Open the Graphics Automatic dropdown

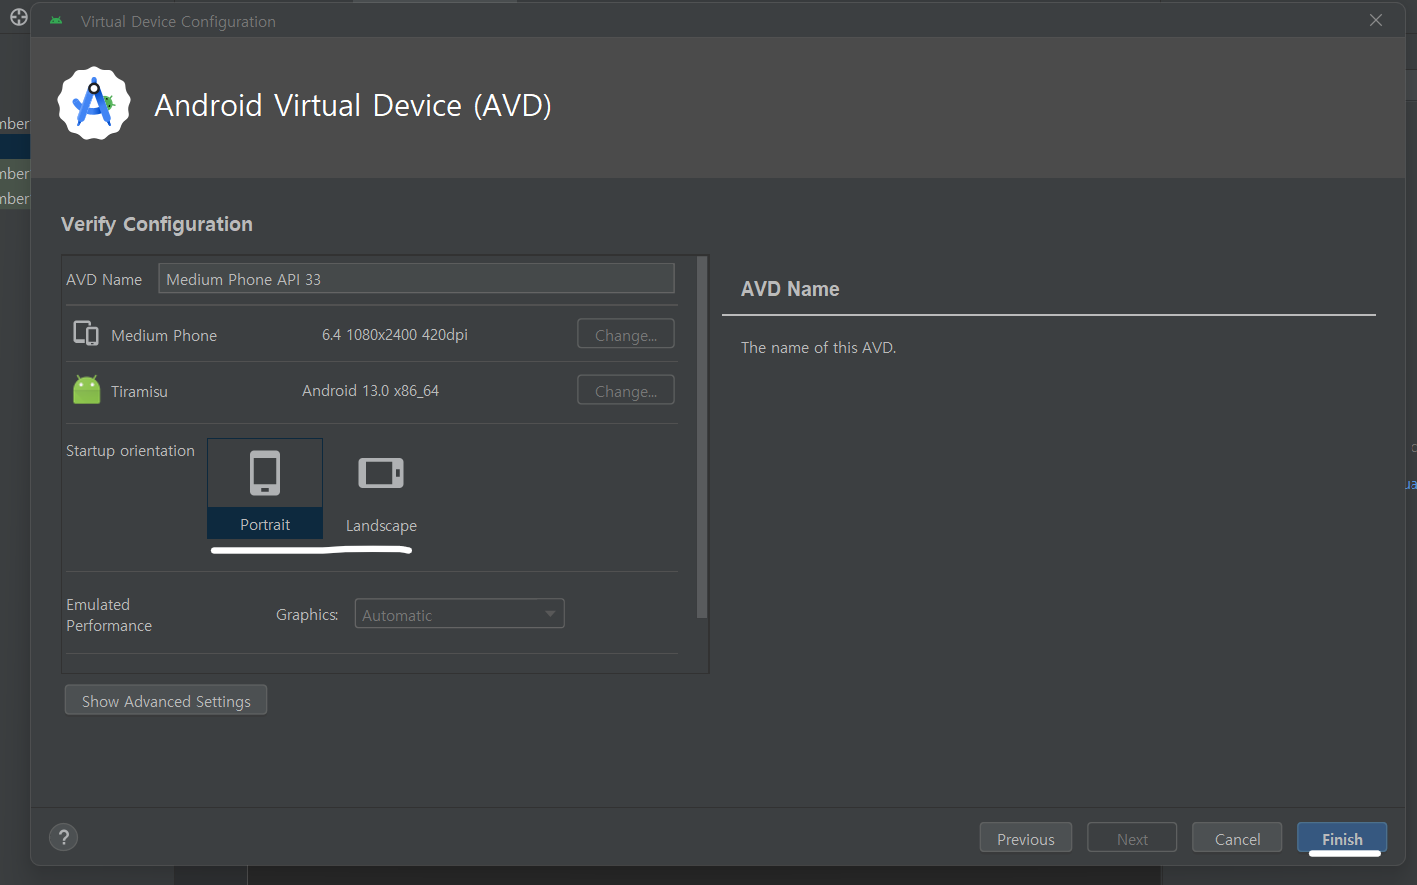(x=460, y=614)
